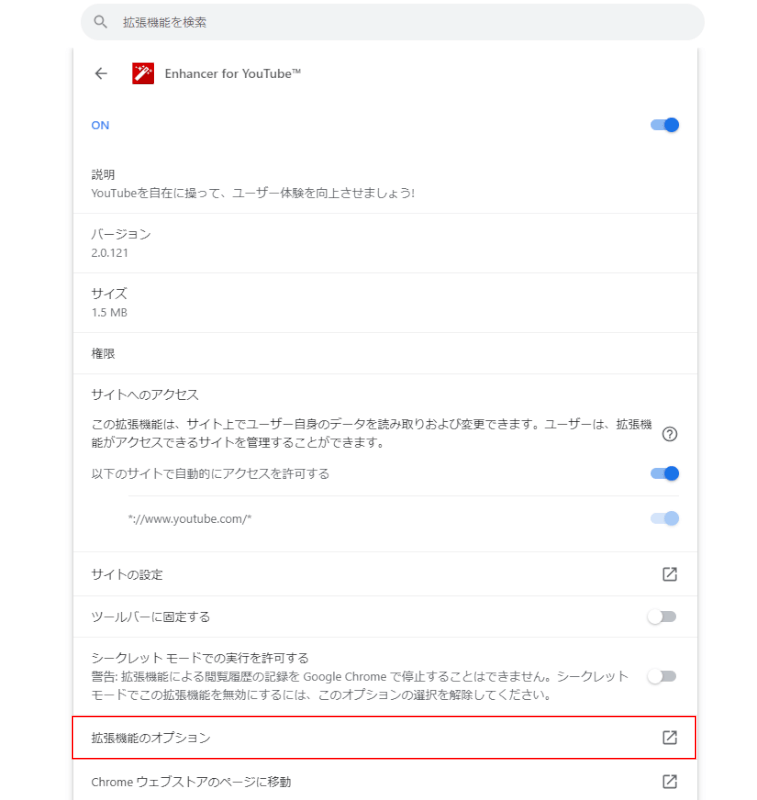Click the back arrow beside Enhancer for YouTube

tap(101, 73)
